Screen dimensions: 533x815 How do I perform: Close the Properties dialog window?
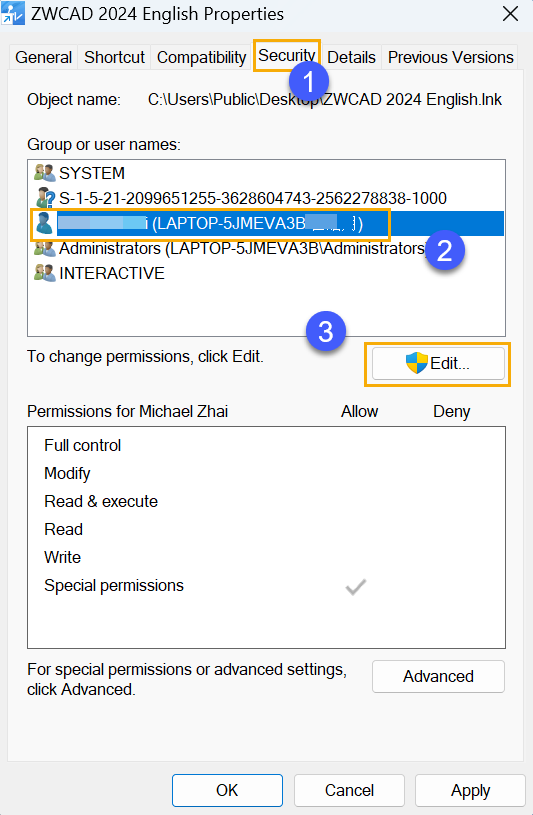[511, 14]
